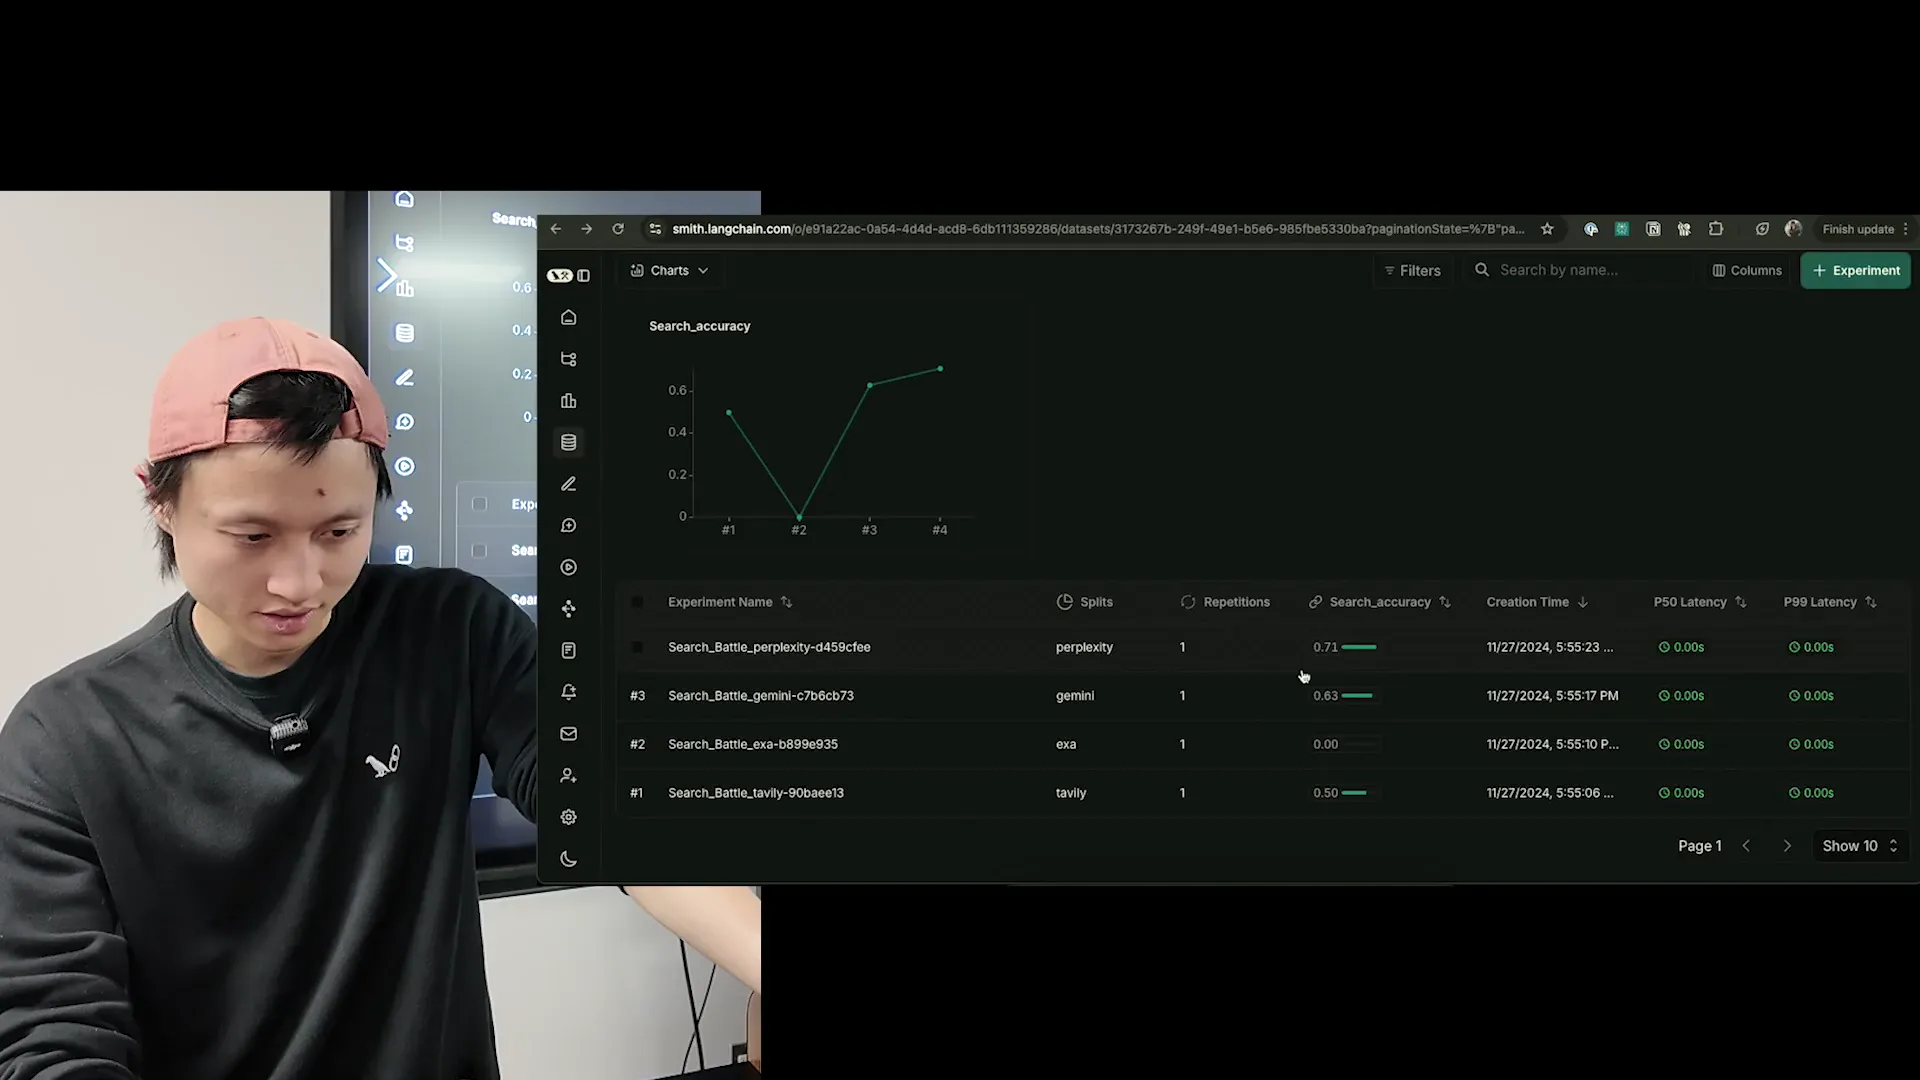Expand the Charts dropdown
This screenshot has height=1080, width=1920.
[x=669, y=270]
